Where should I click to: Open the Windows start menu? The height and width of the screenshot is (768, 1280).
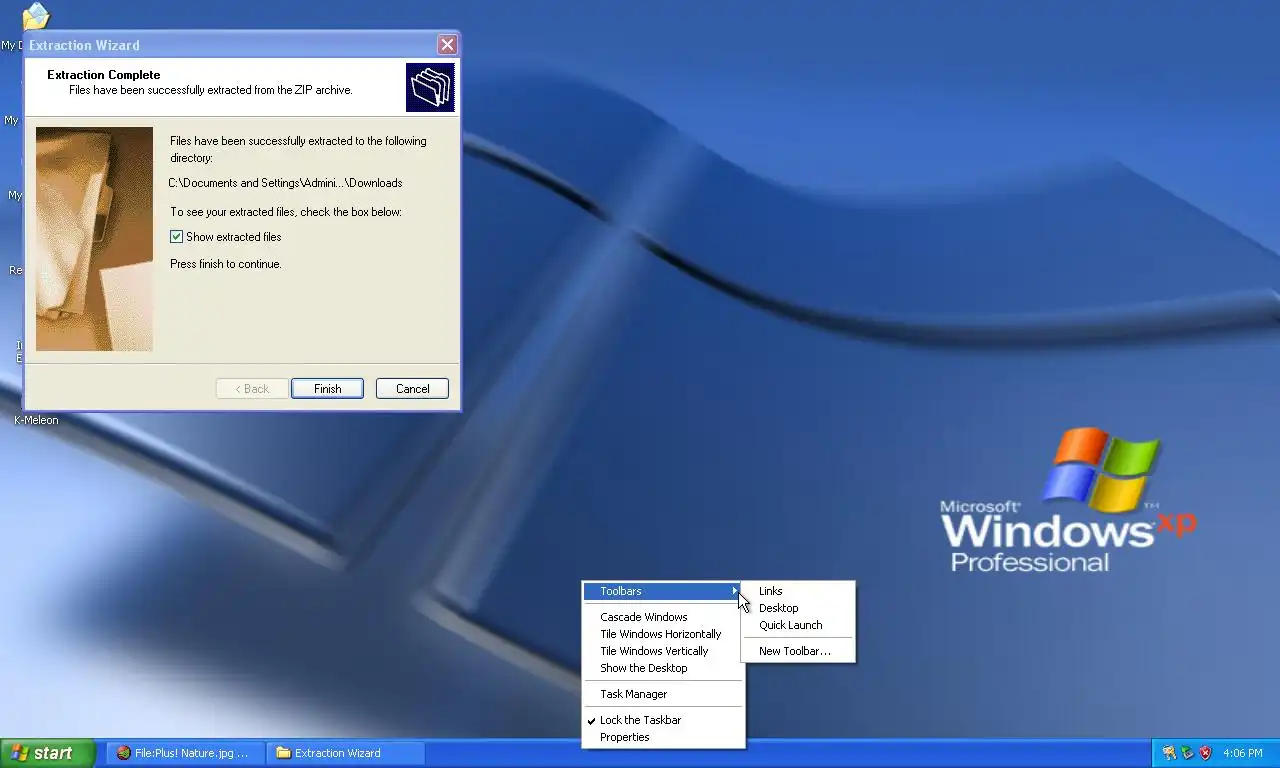point(47,753)
